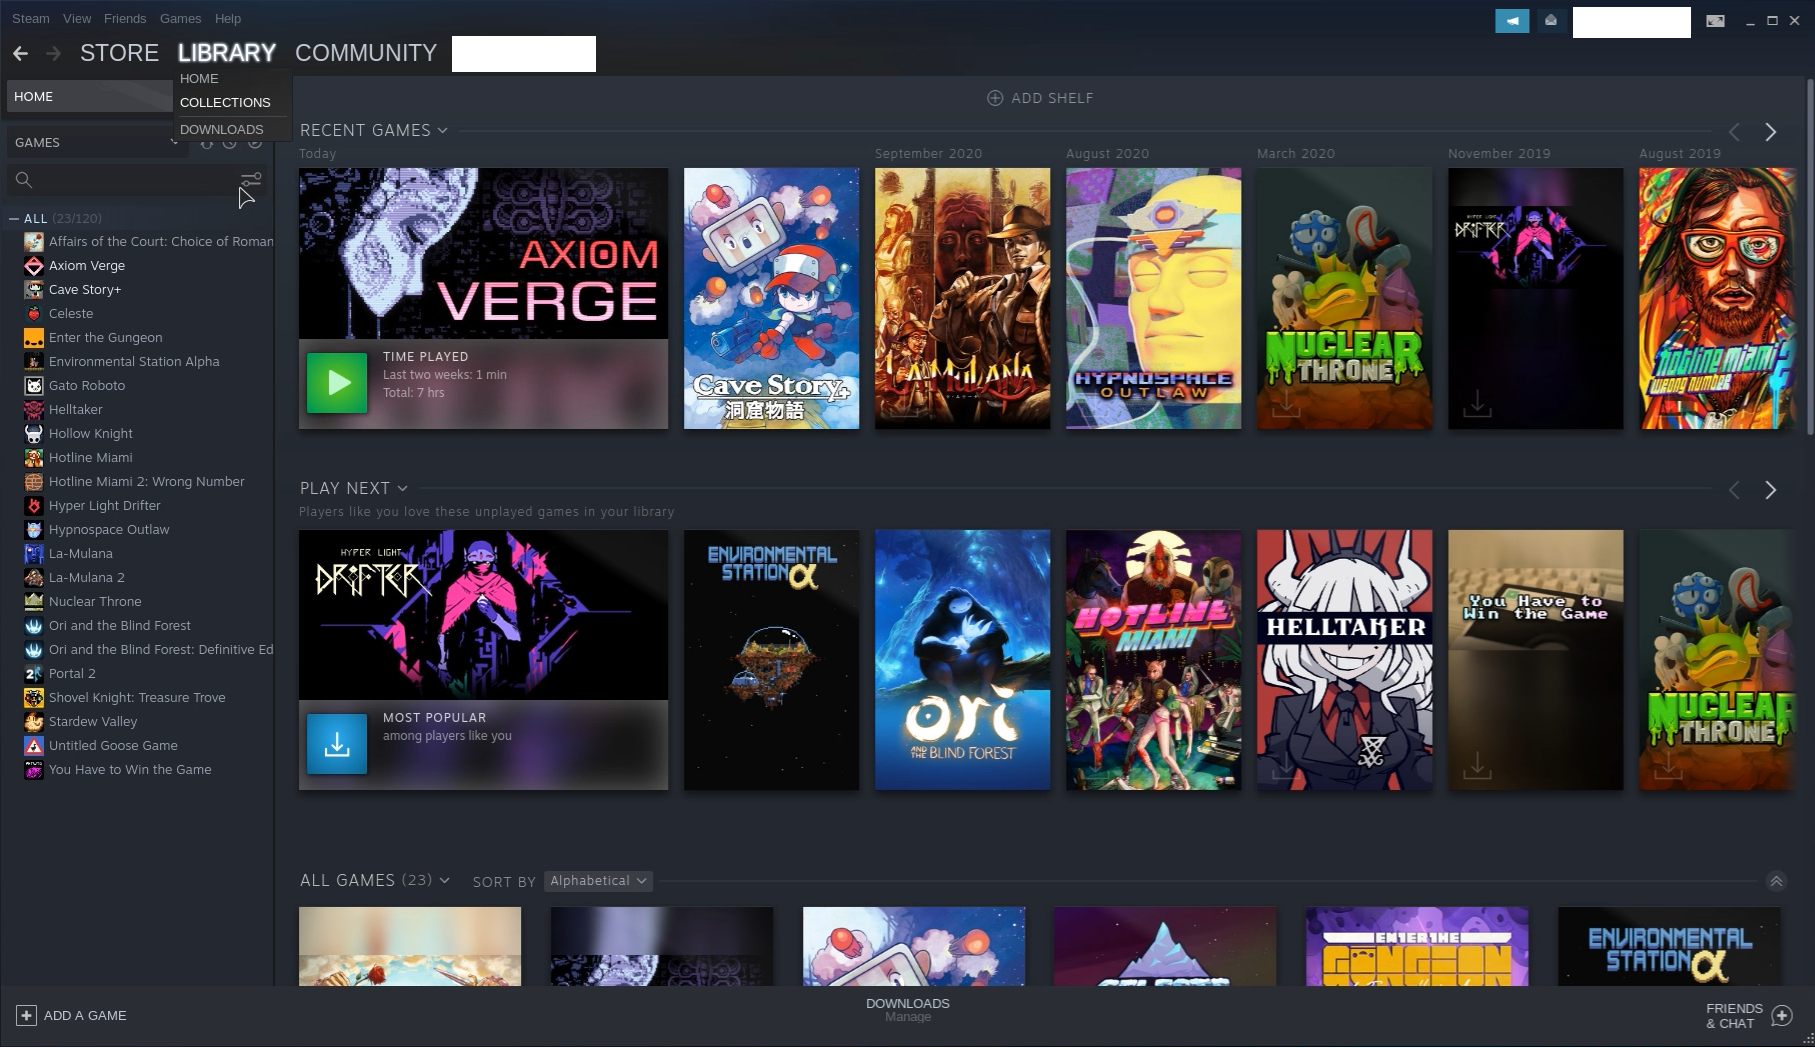Open the All Games (23) shelf dropdown
Screen dimensions: 1815x1048
click(x=444, y=880)
